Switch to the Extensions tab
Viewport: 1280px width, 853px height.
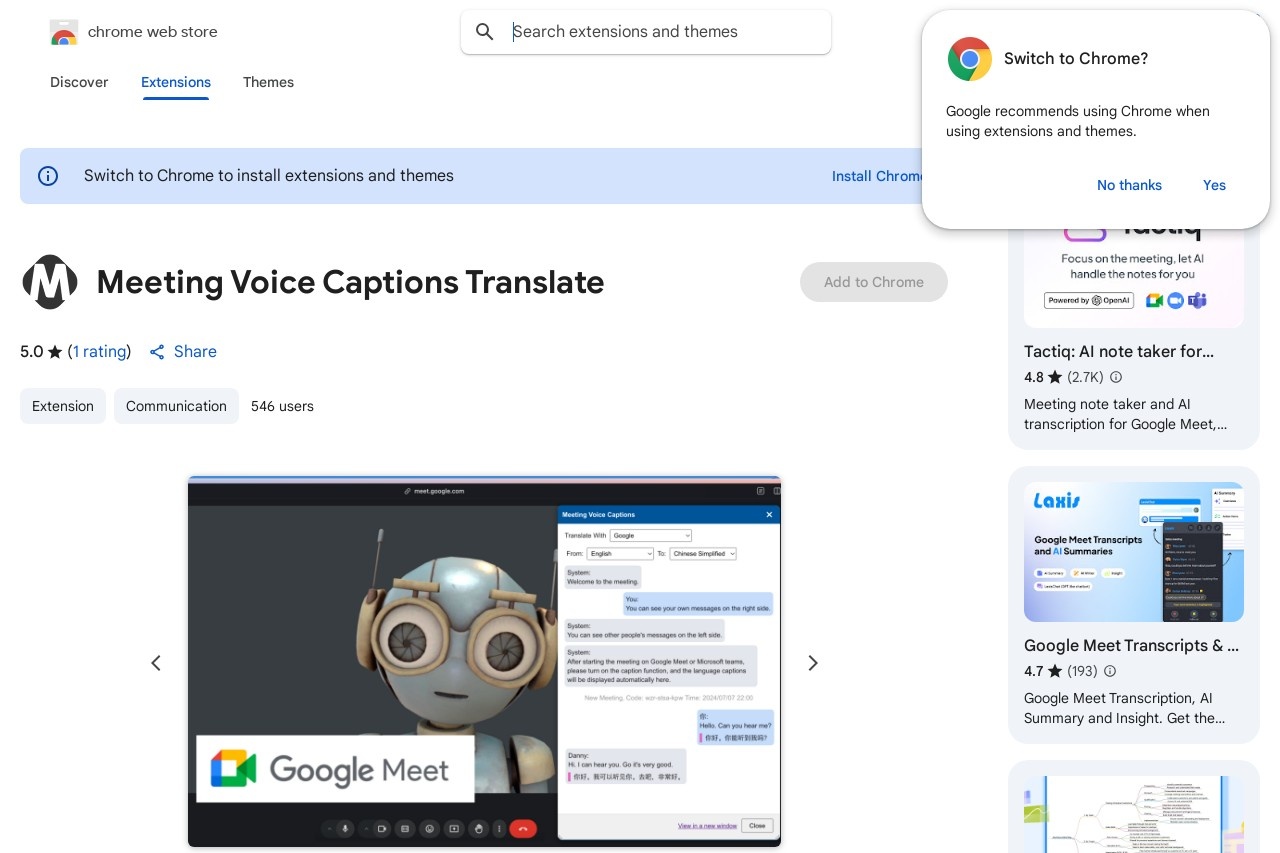(x=176, y=82)
